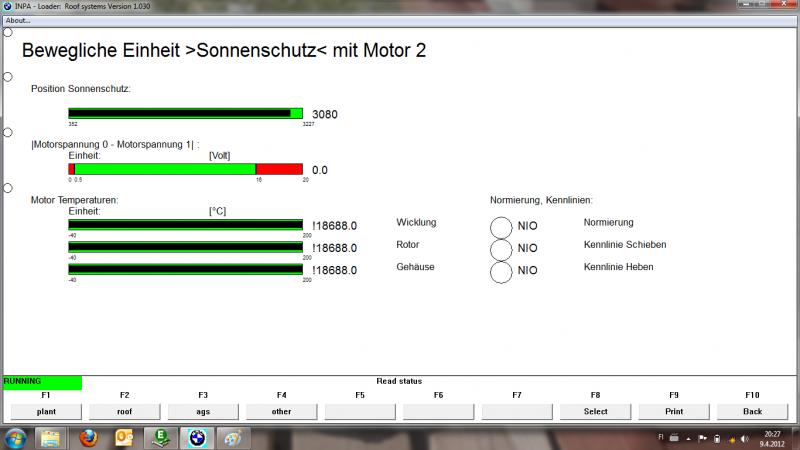Click the small circle directly under About...
The width and height of the screenshot is (800, 450).
[x=8, y=33]
